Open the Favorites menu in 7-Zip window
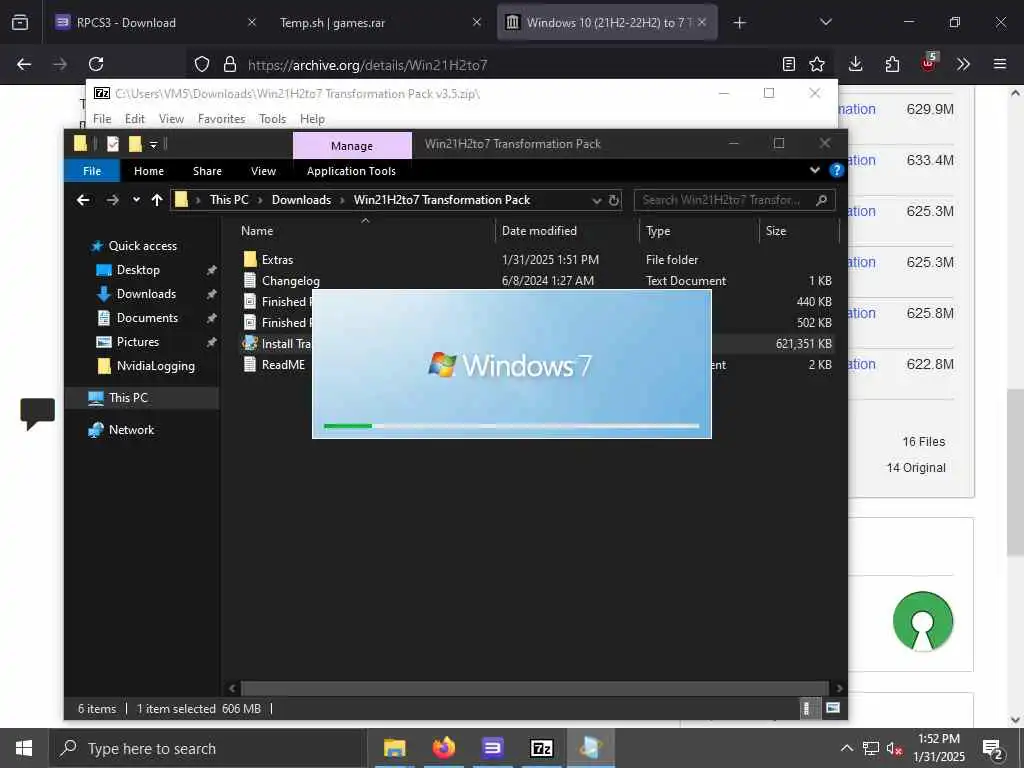 pos(221,119)
